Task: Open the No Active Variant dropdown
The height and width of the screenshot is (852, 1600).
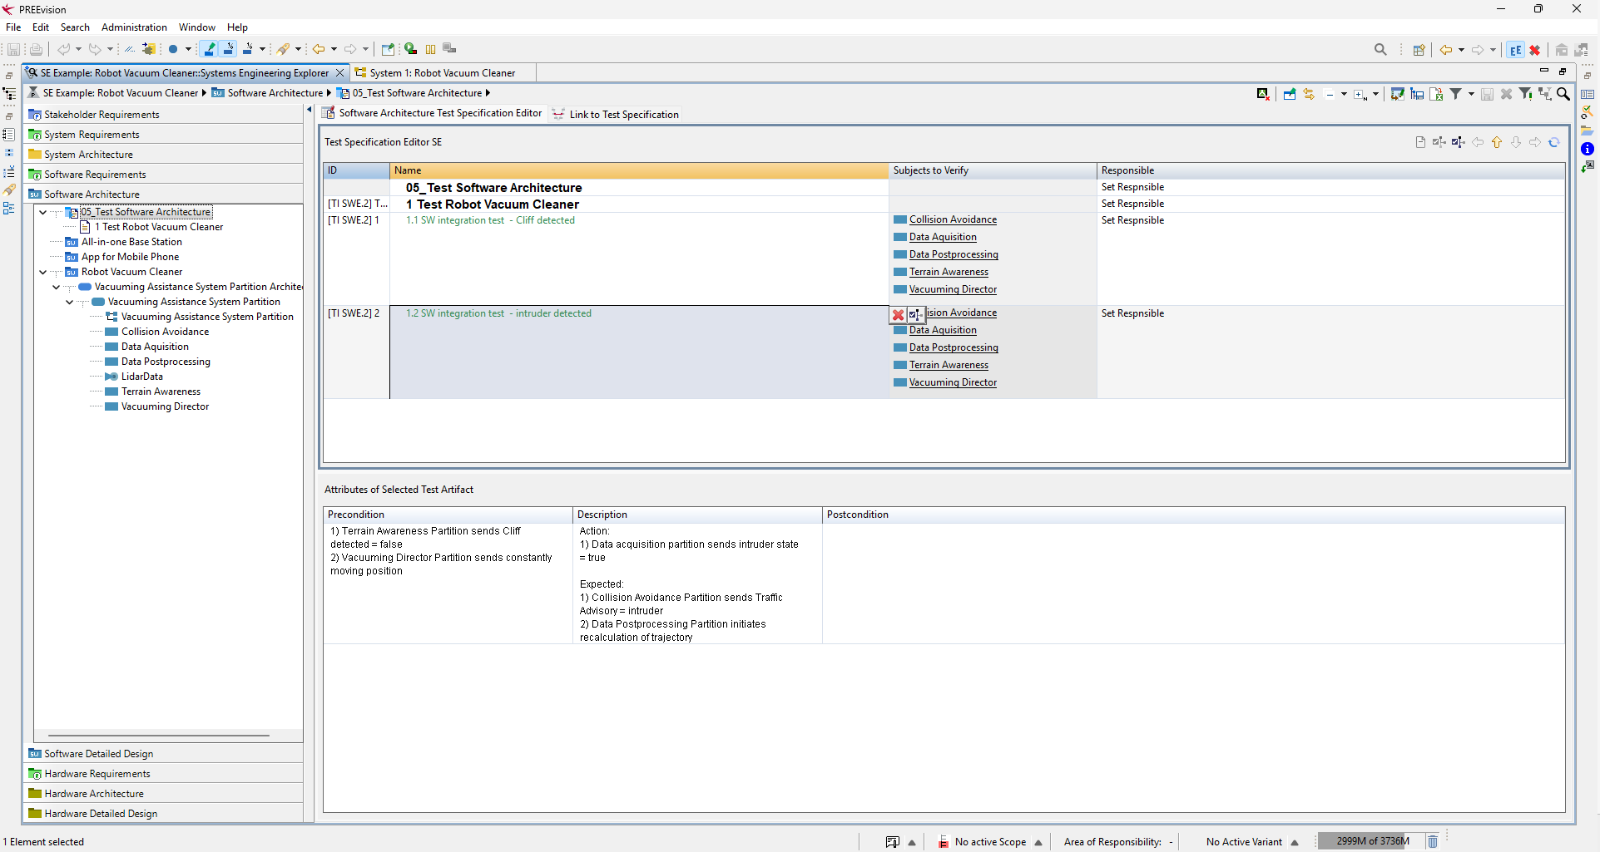Action: [1294, 842]
